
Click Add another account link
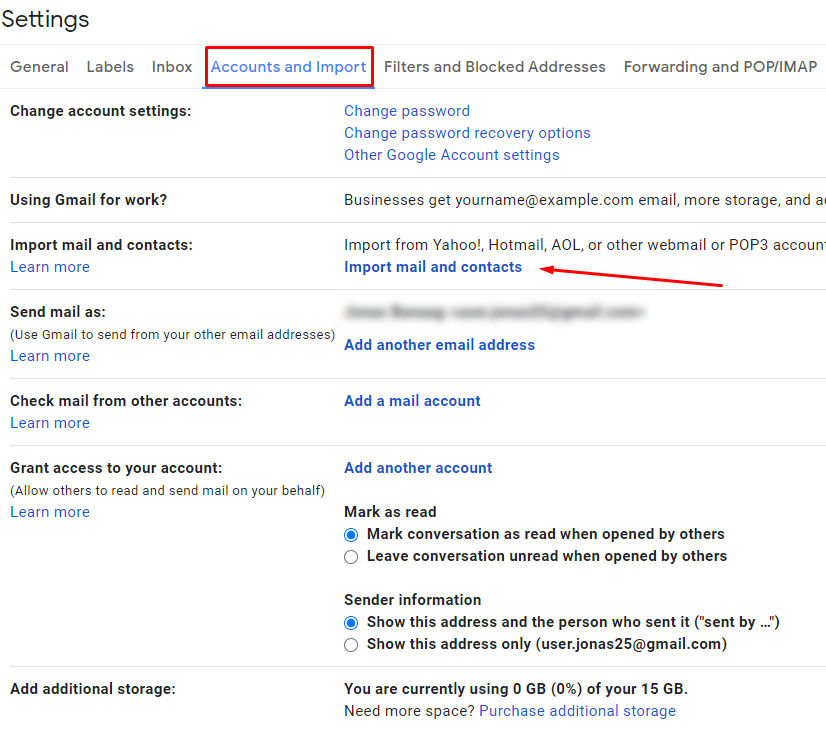(418, 468)
